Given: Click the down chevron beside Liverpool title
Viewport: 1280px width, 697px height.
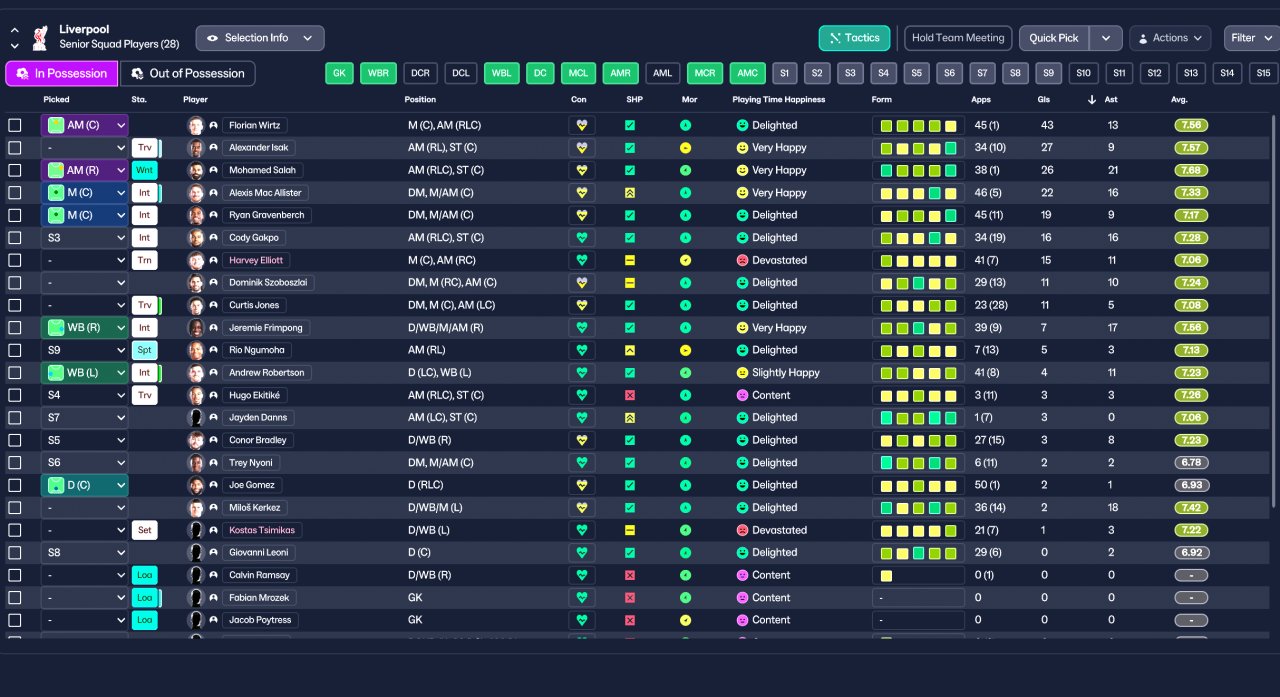Looking at the screenshot, I should coord(14,46).
